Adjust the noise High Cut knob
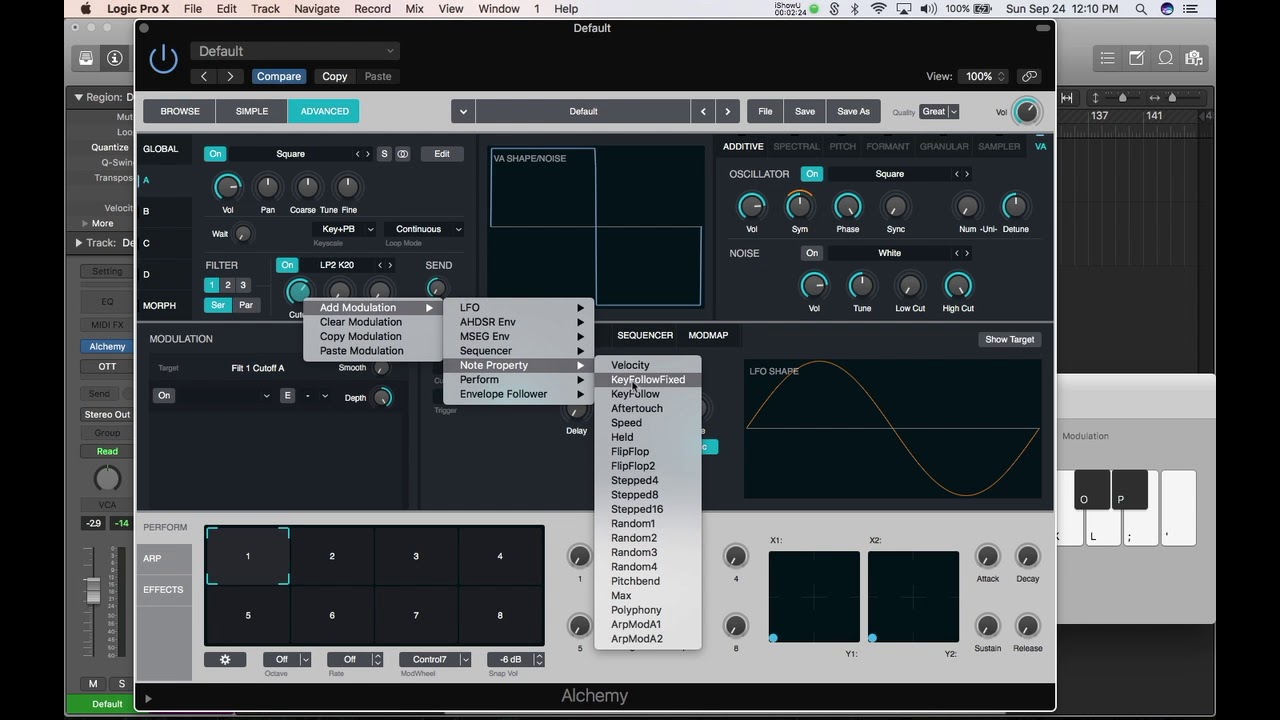This screenshot has width=1280, height=720. pos(958,286)
